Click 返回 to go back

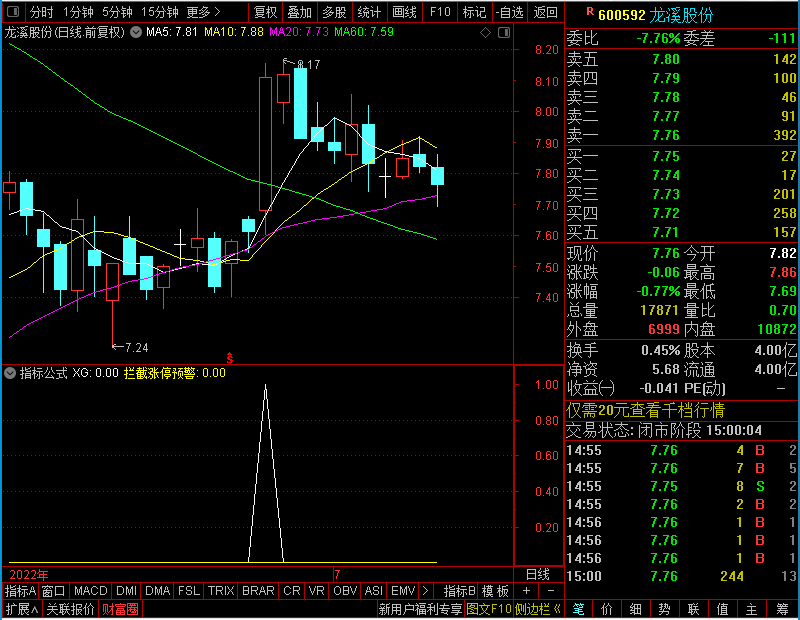[545, 12]
